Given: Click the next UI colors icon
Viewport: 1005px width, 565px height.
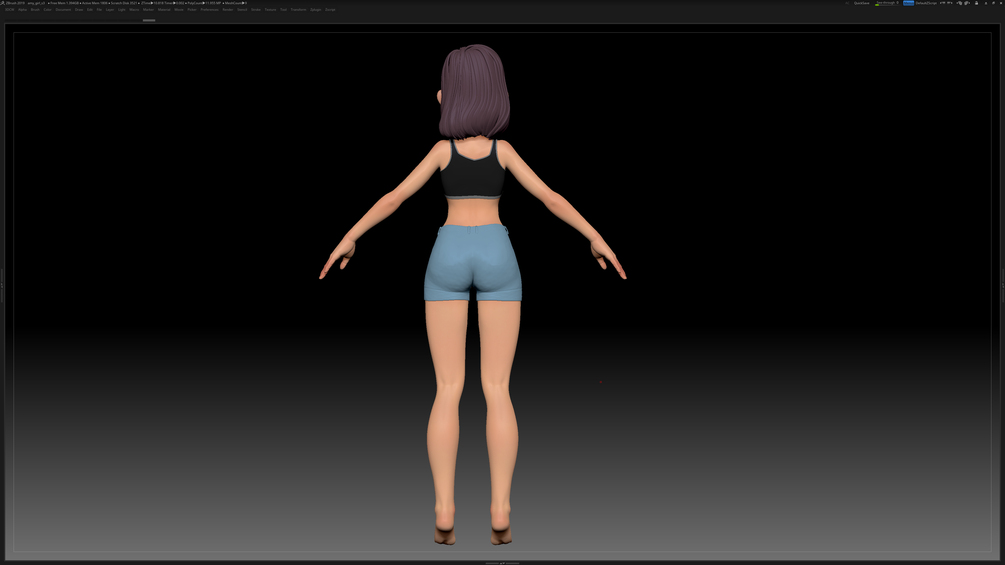Looking at the screenshot, I should [x=967, y=3].
